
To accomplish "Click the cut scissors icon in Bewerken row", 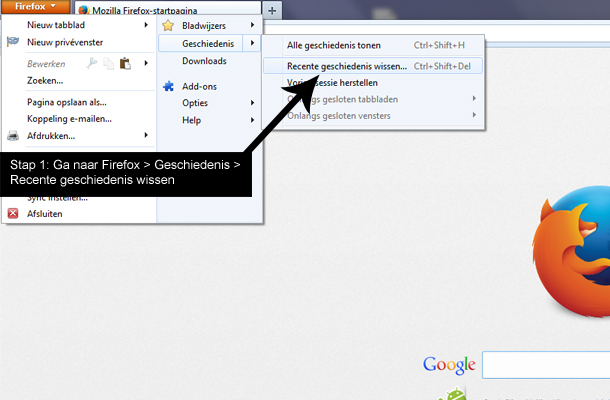I will point(91,63).
